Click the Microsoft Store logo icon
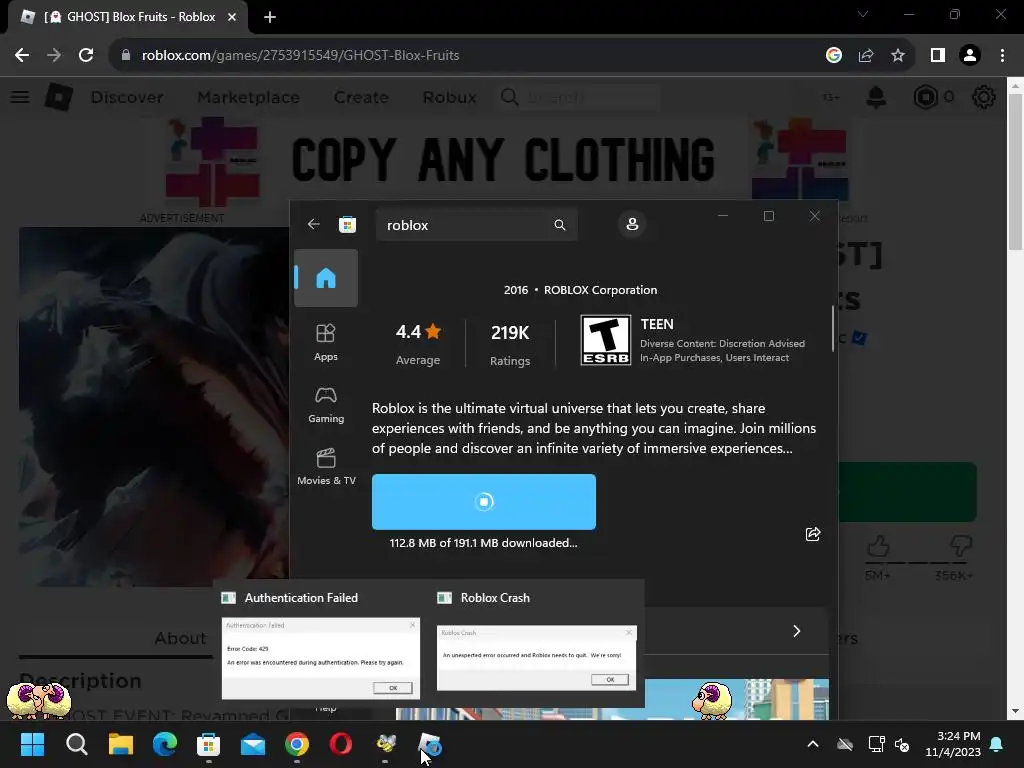This screenshot has height=768, width=1024. coord(347,225)
